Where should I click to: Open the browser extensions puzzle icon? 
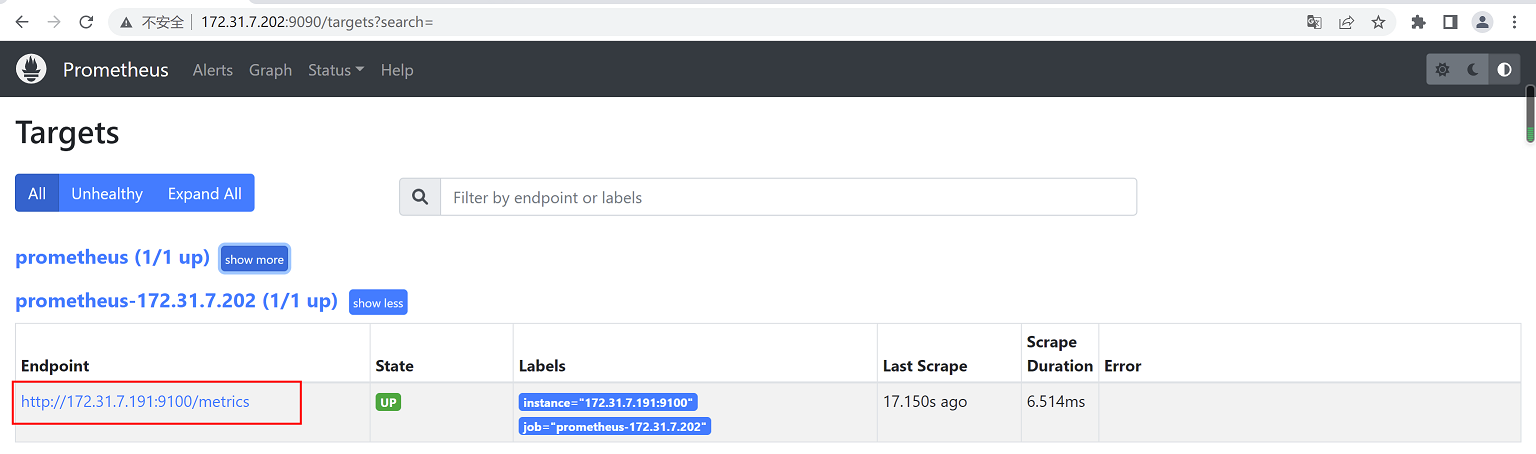click(x=1417, y=21)
